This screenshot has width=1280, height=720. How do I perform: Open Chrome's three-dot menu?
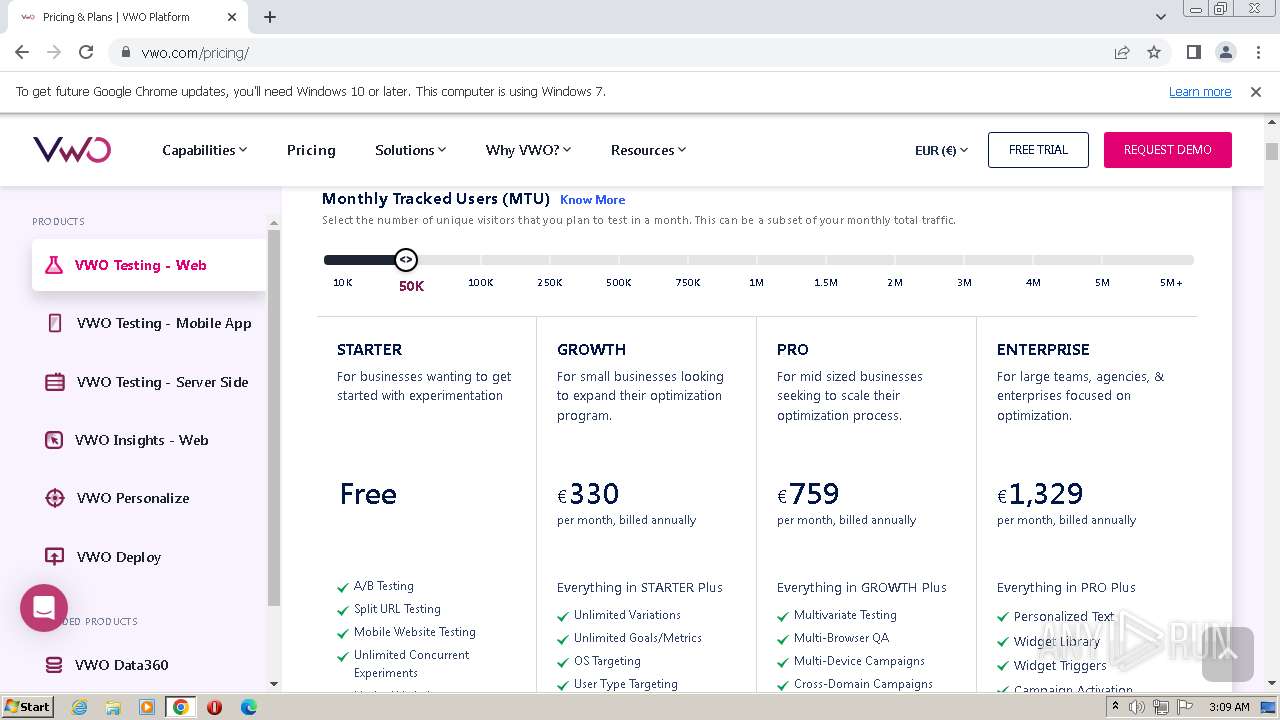(x=1257, y=52)
